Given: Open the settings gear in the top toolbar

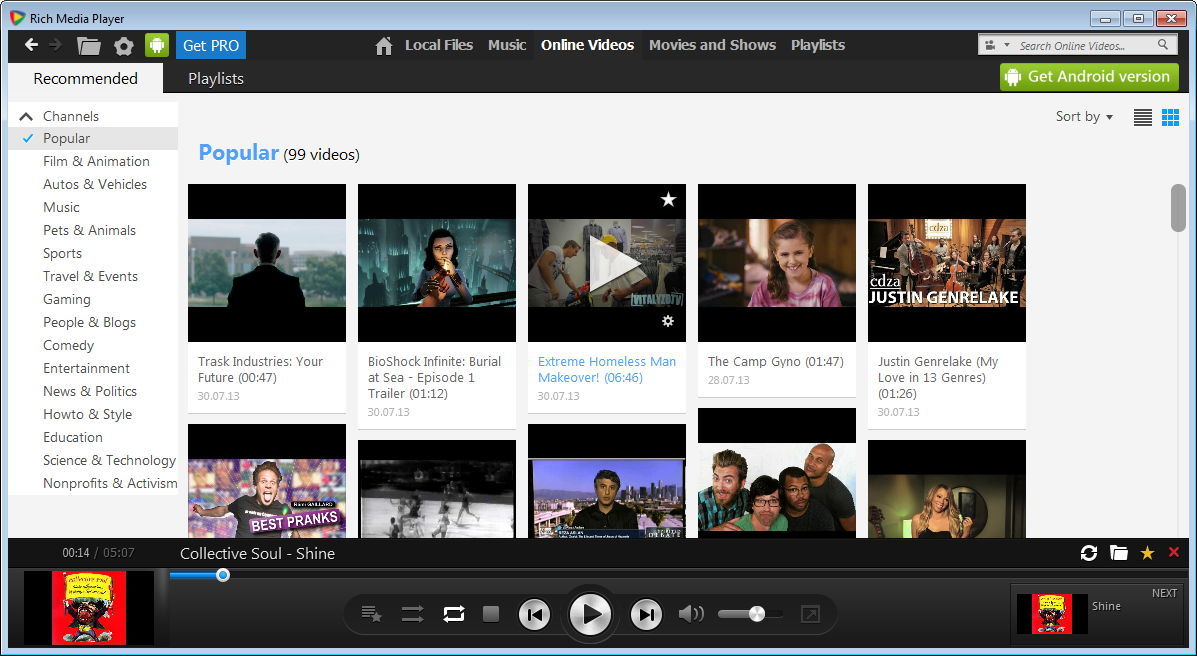Looking at the screenshot, I should click(x=124, y=46).
